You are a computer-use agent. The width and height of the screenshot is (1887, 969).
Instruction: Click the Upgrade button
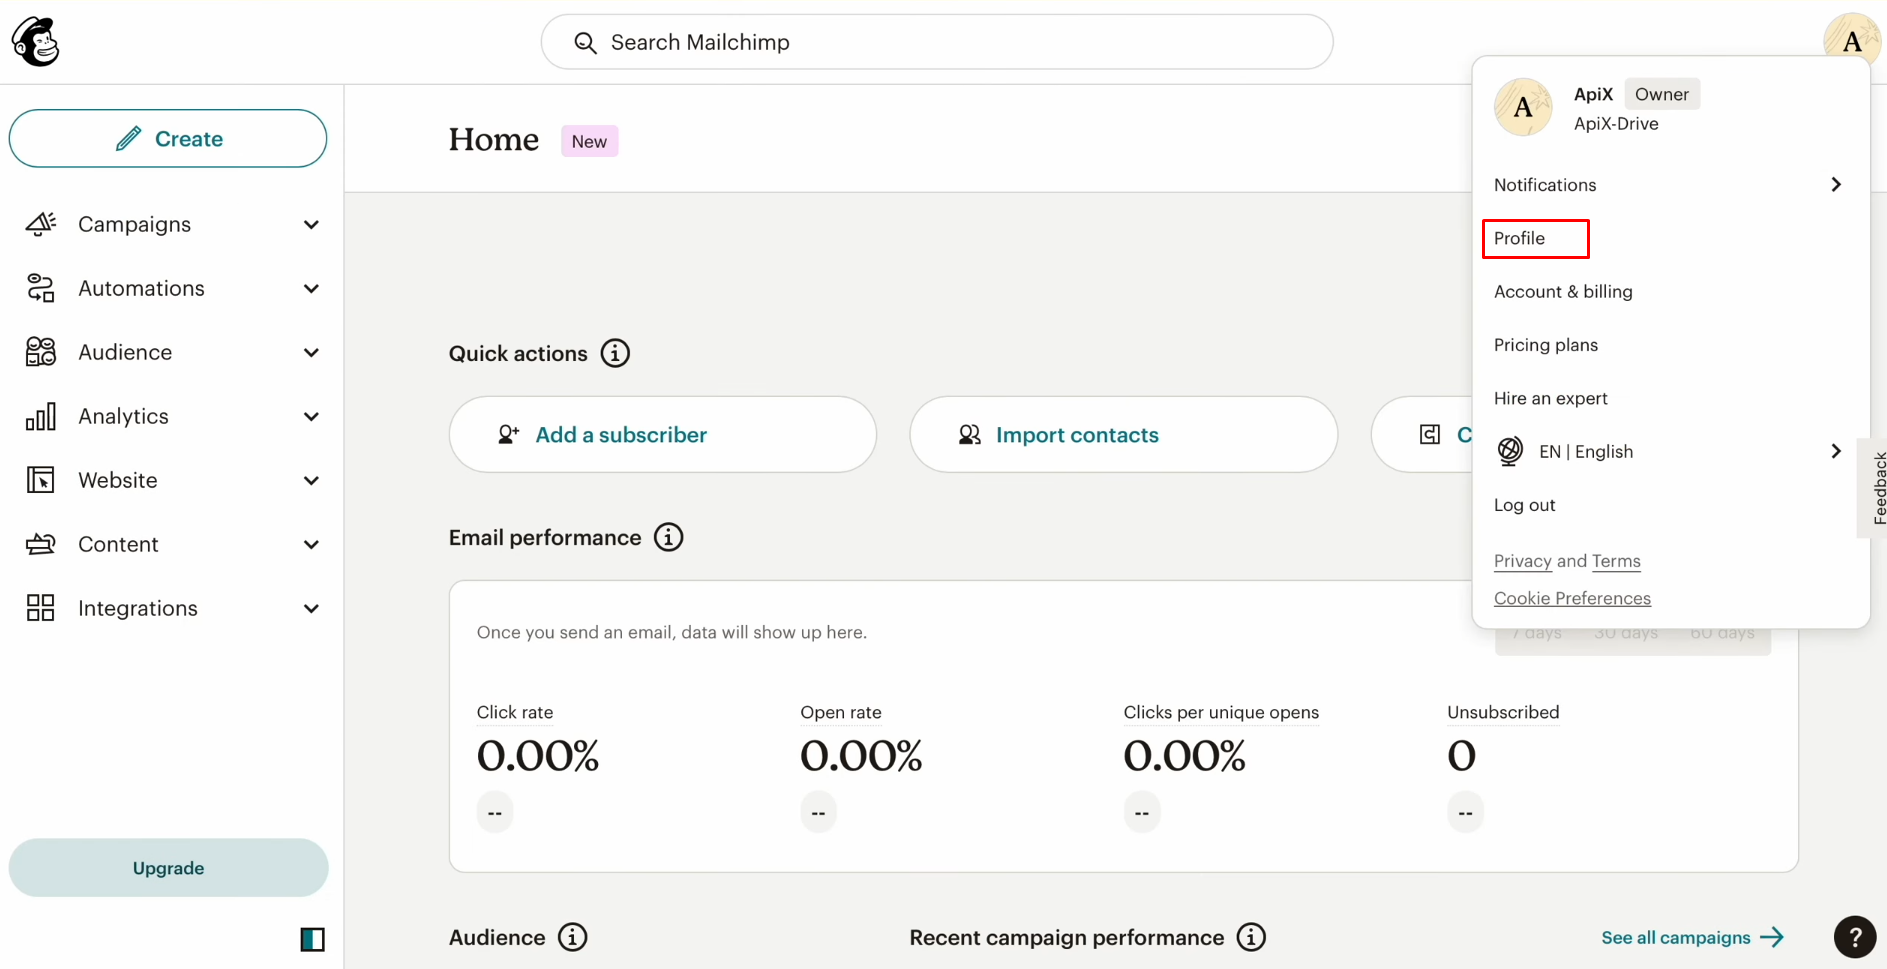[167, 867]
